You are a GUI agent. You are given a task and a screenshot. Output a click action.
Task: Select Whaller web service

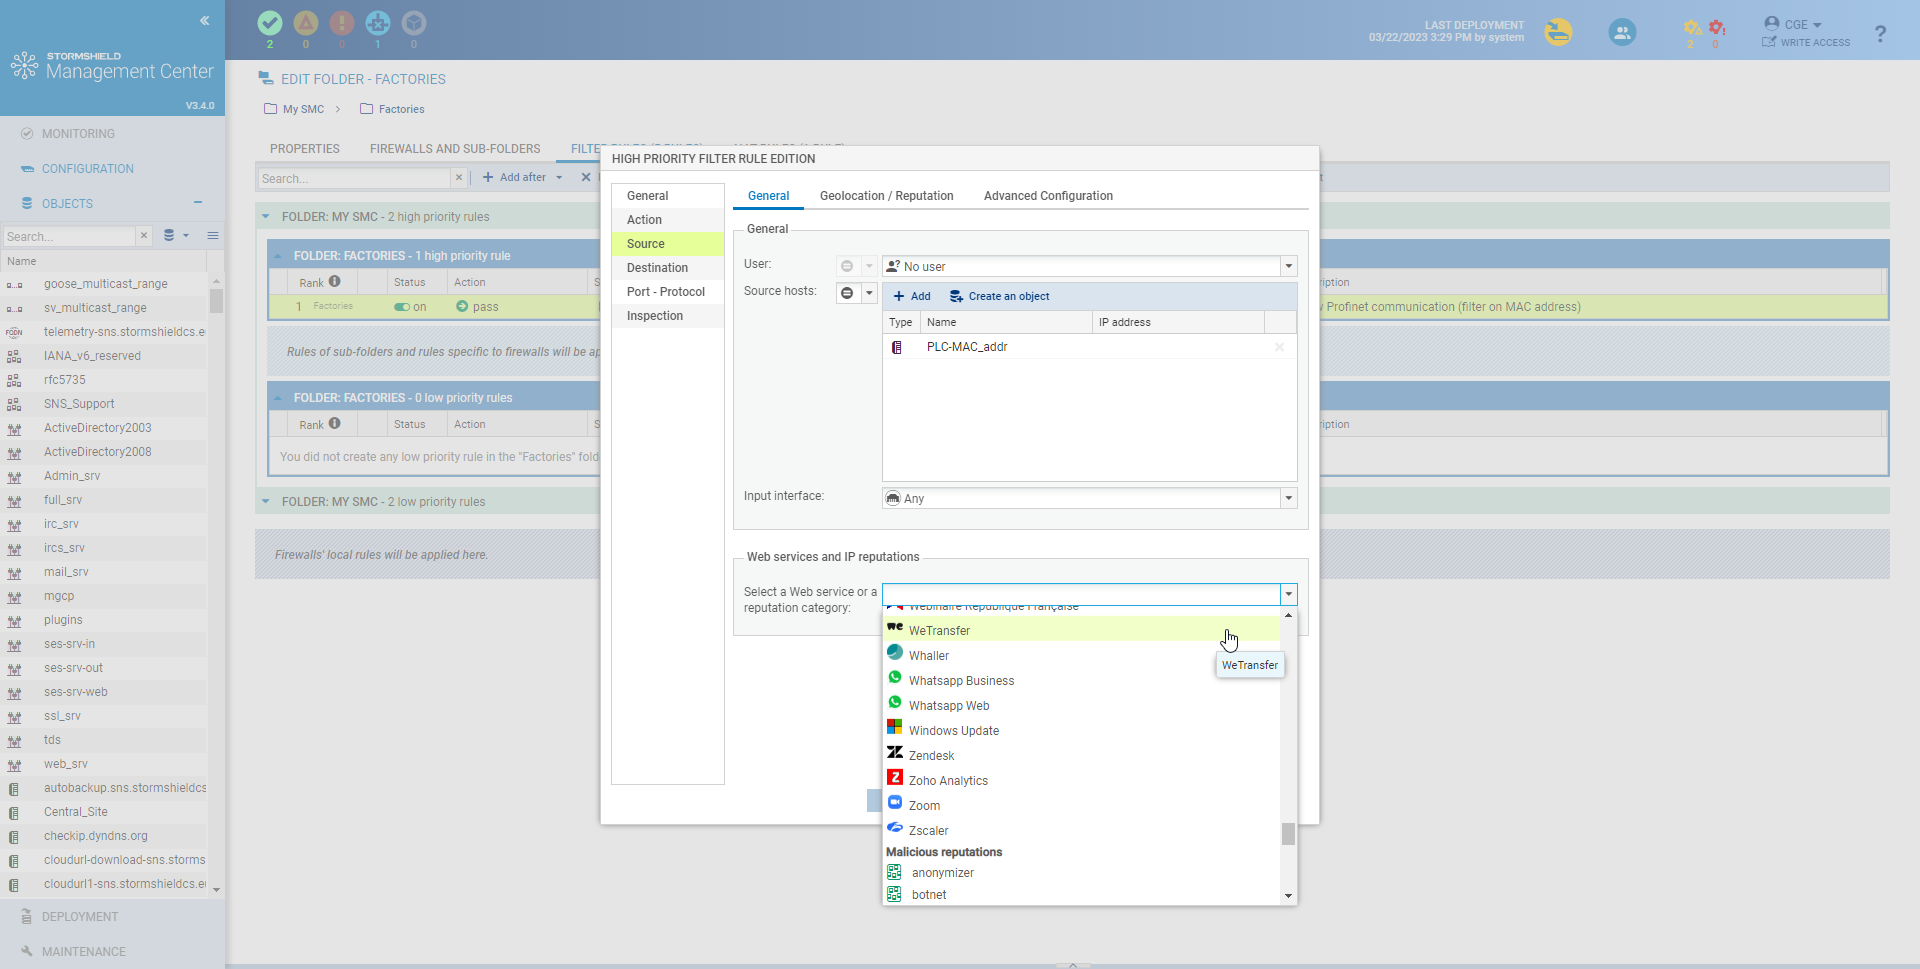point(1081,655)
